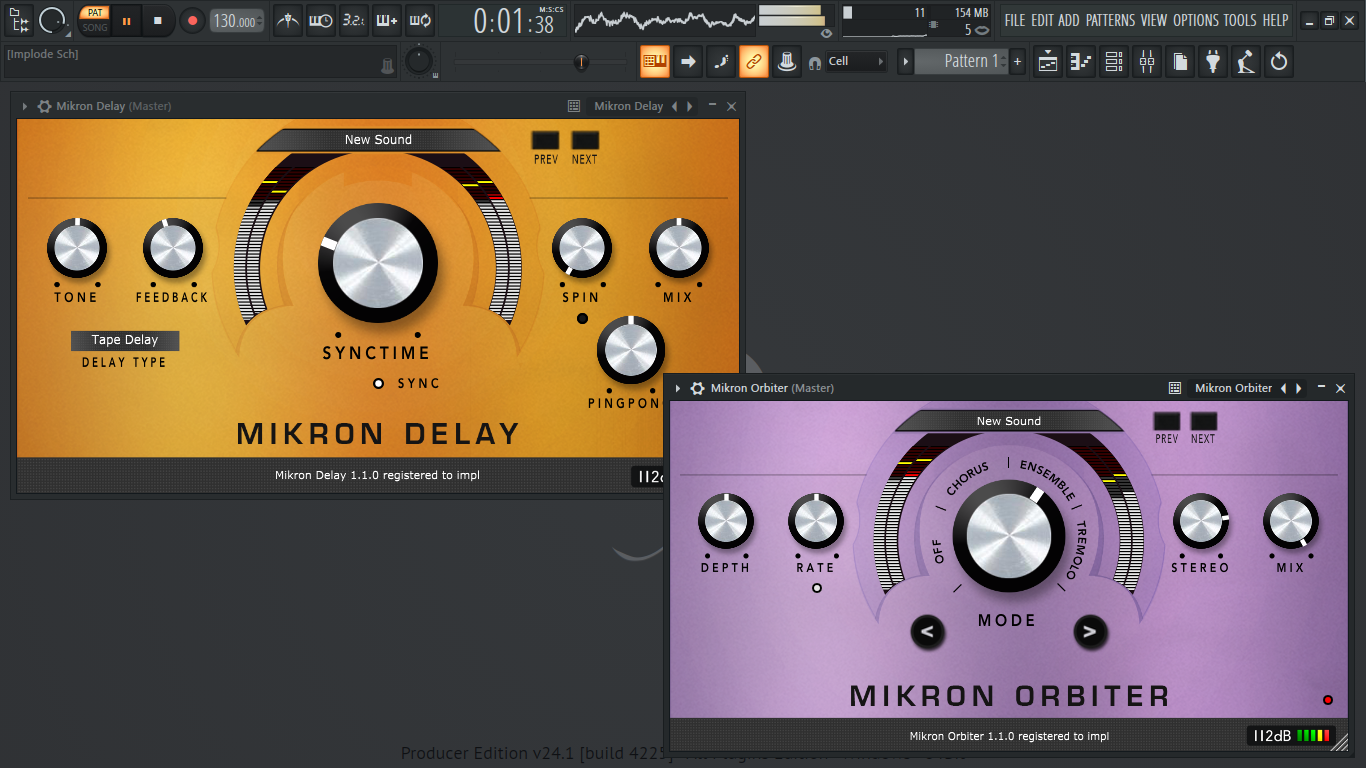Stop playback in the transport
The image size is (1366, 768).
coord(158,20)
